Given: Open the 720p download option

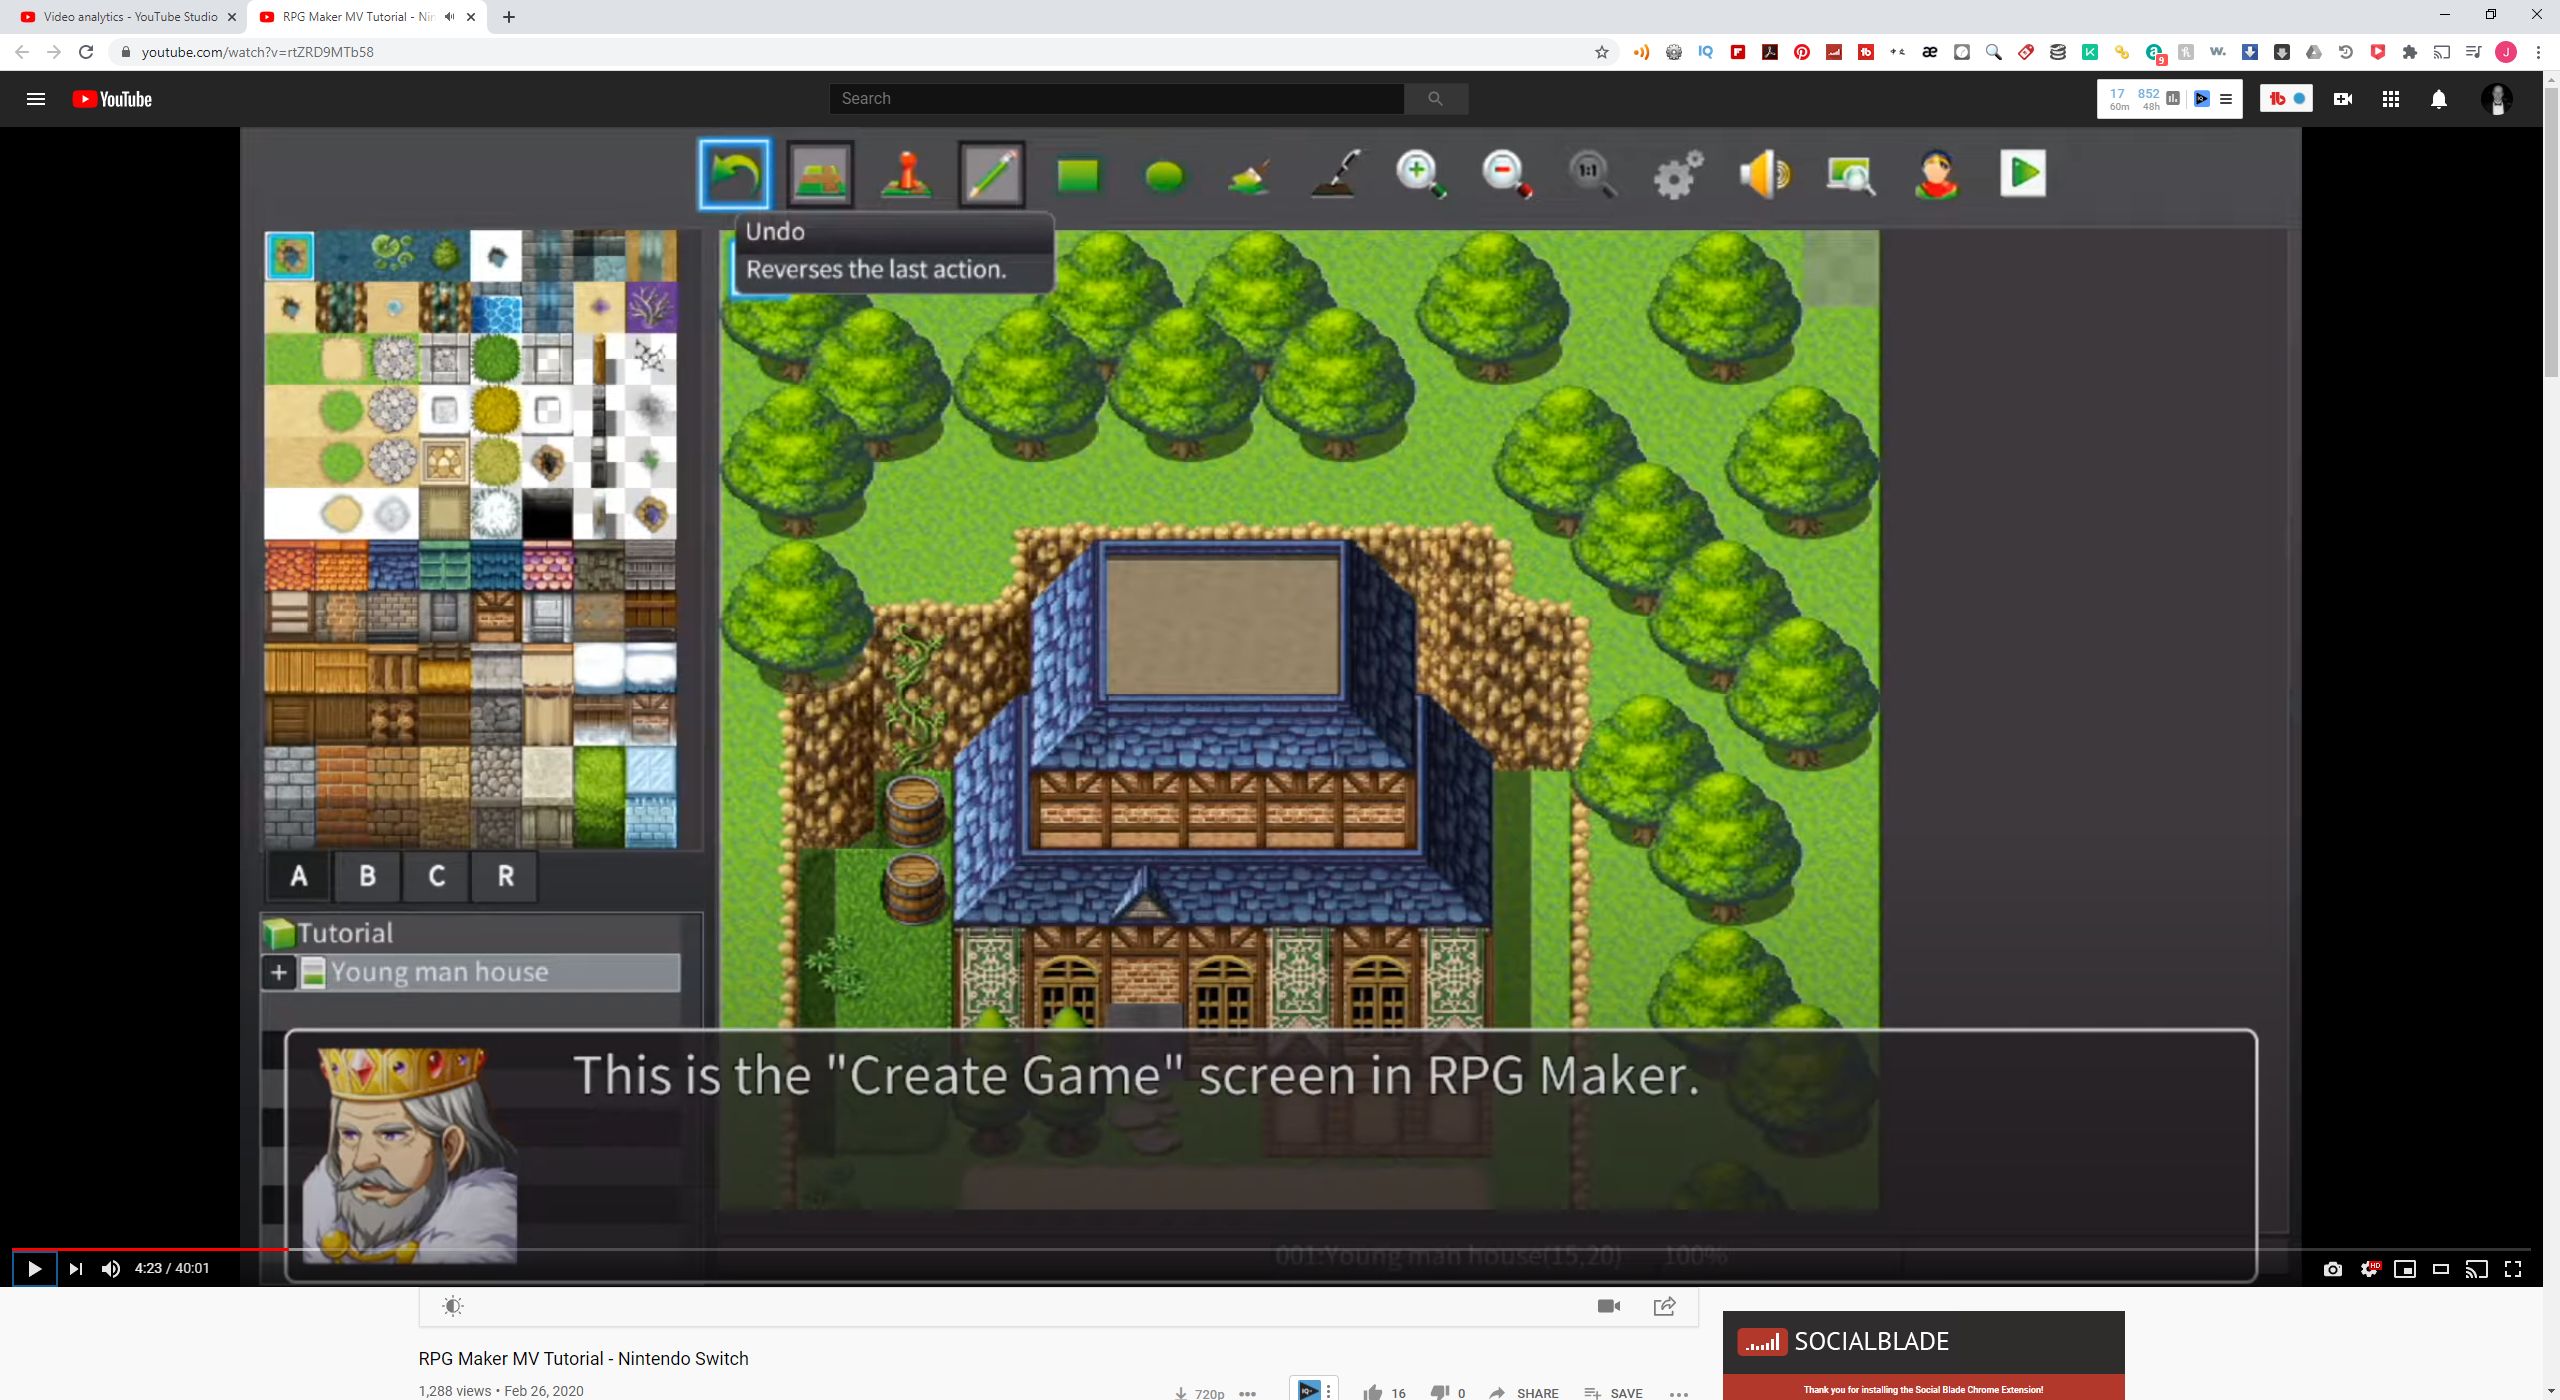Looking at the screenshot, I should click(x=1200, y=1393).
